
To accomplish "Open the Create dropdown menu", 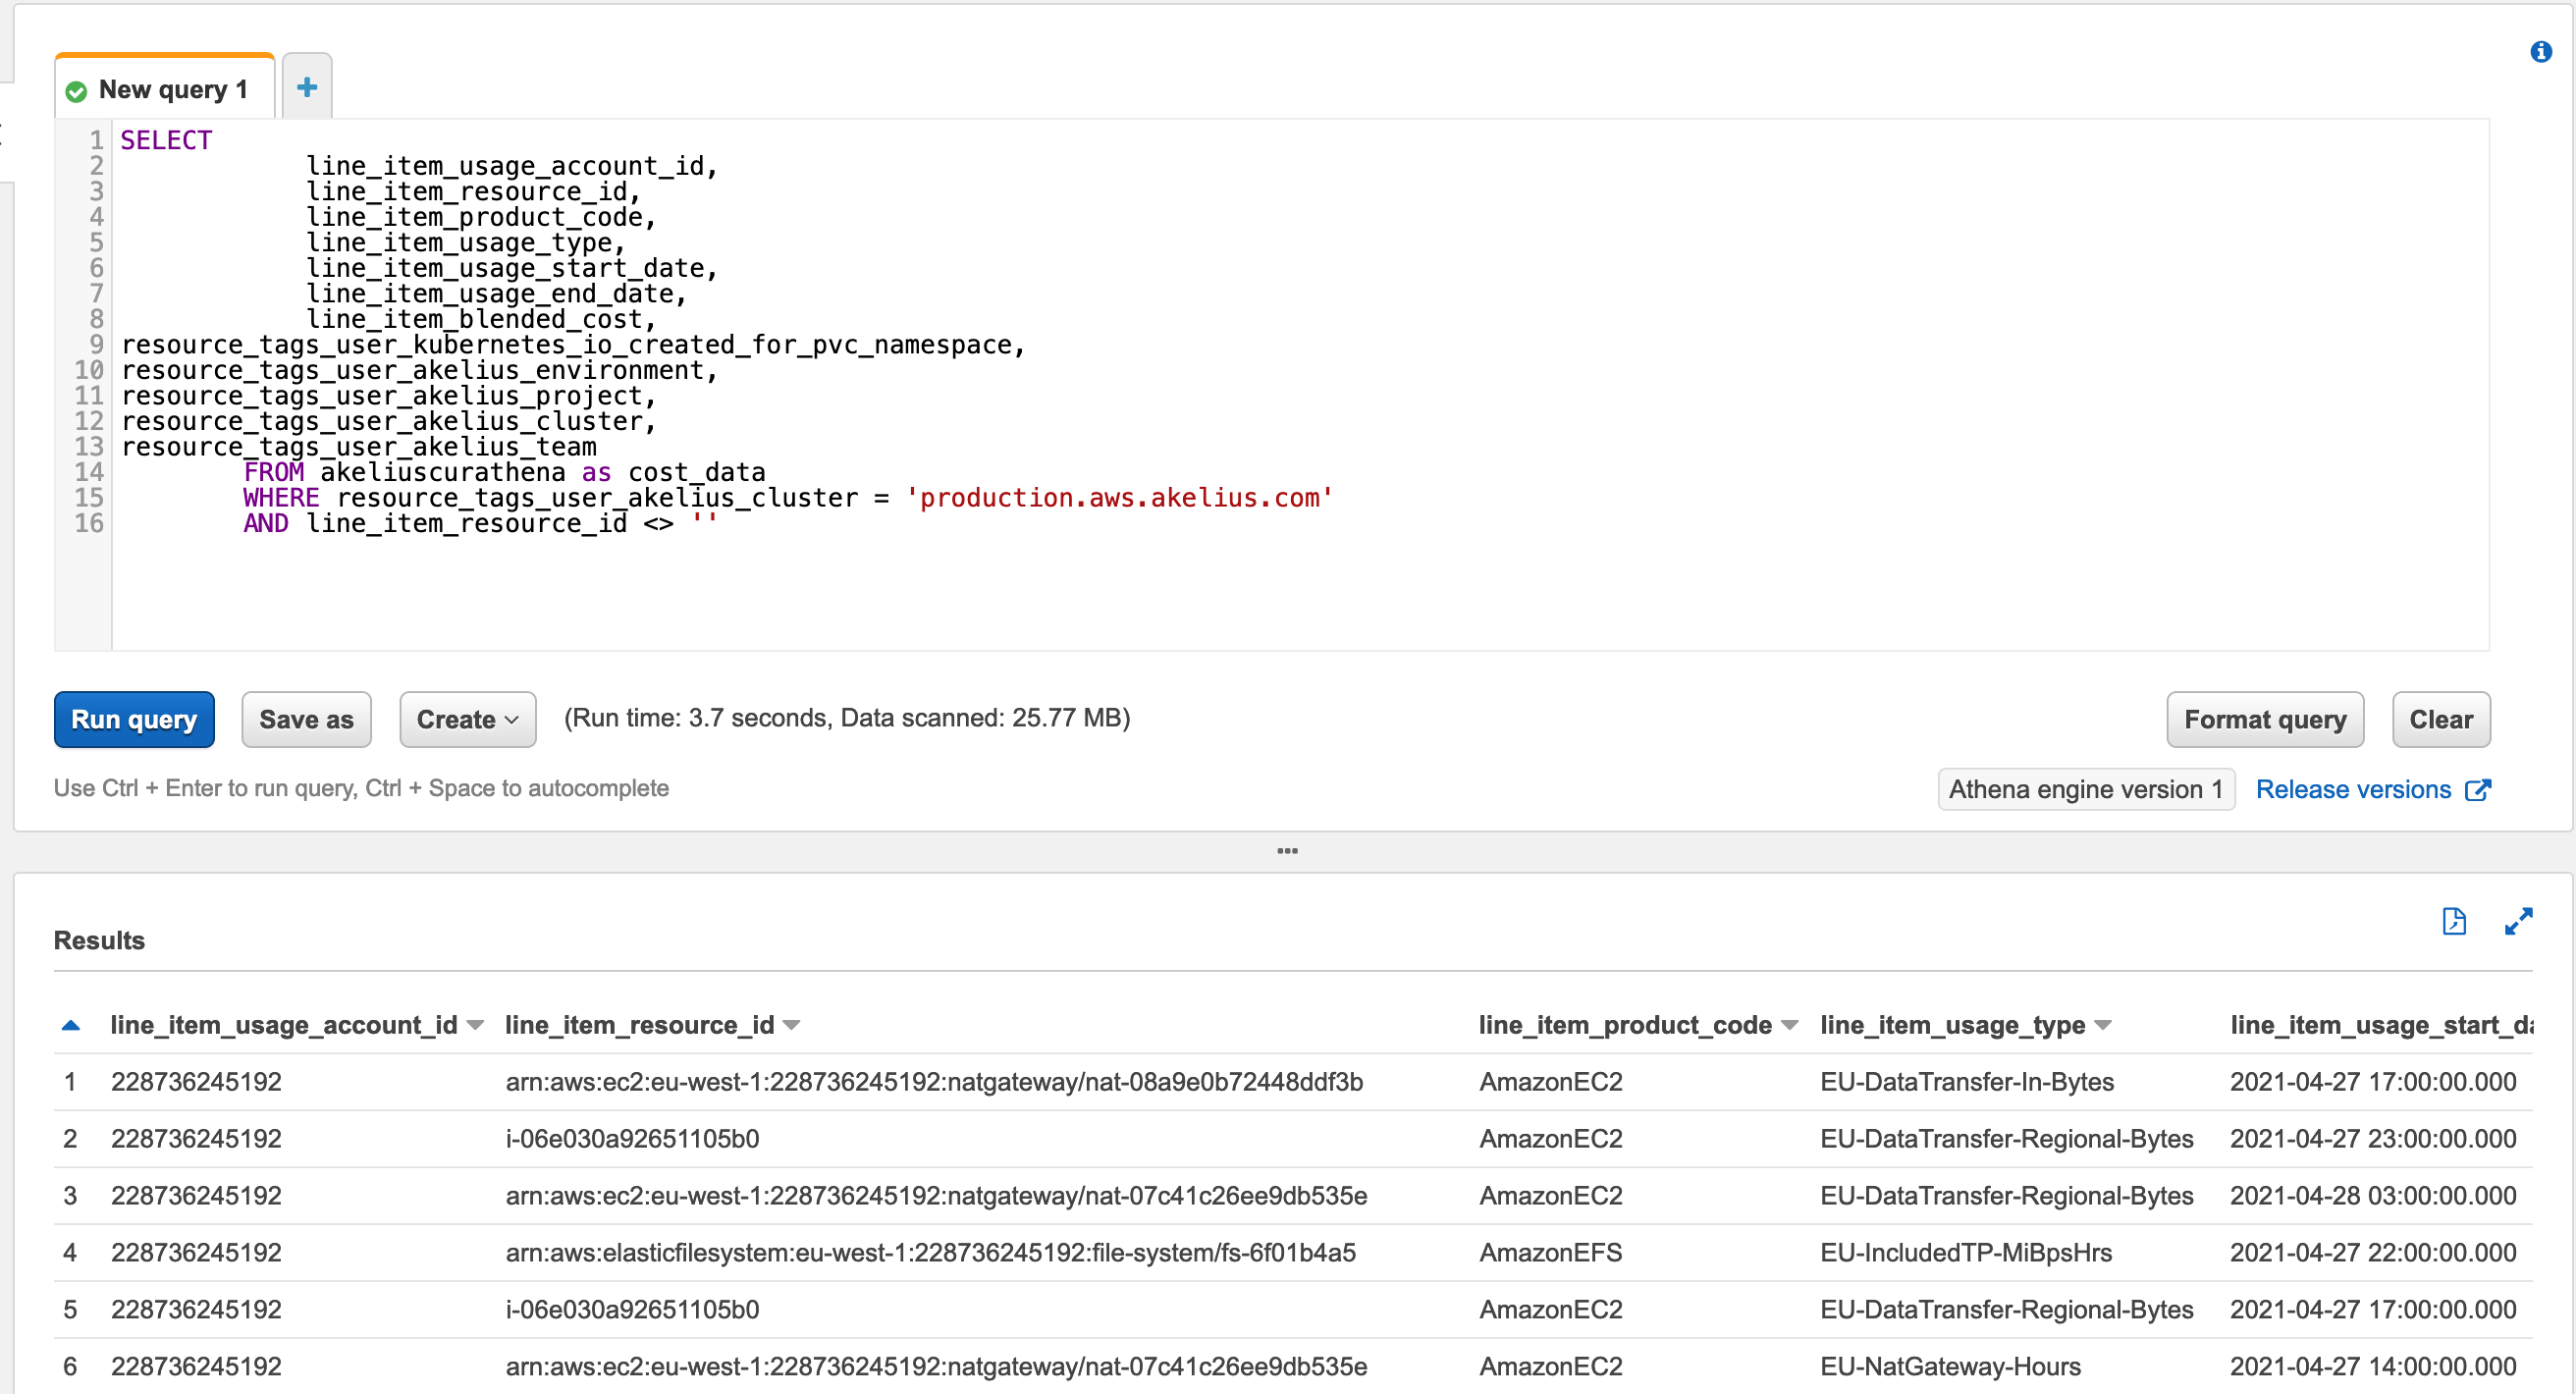I will [466, 719].
